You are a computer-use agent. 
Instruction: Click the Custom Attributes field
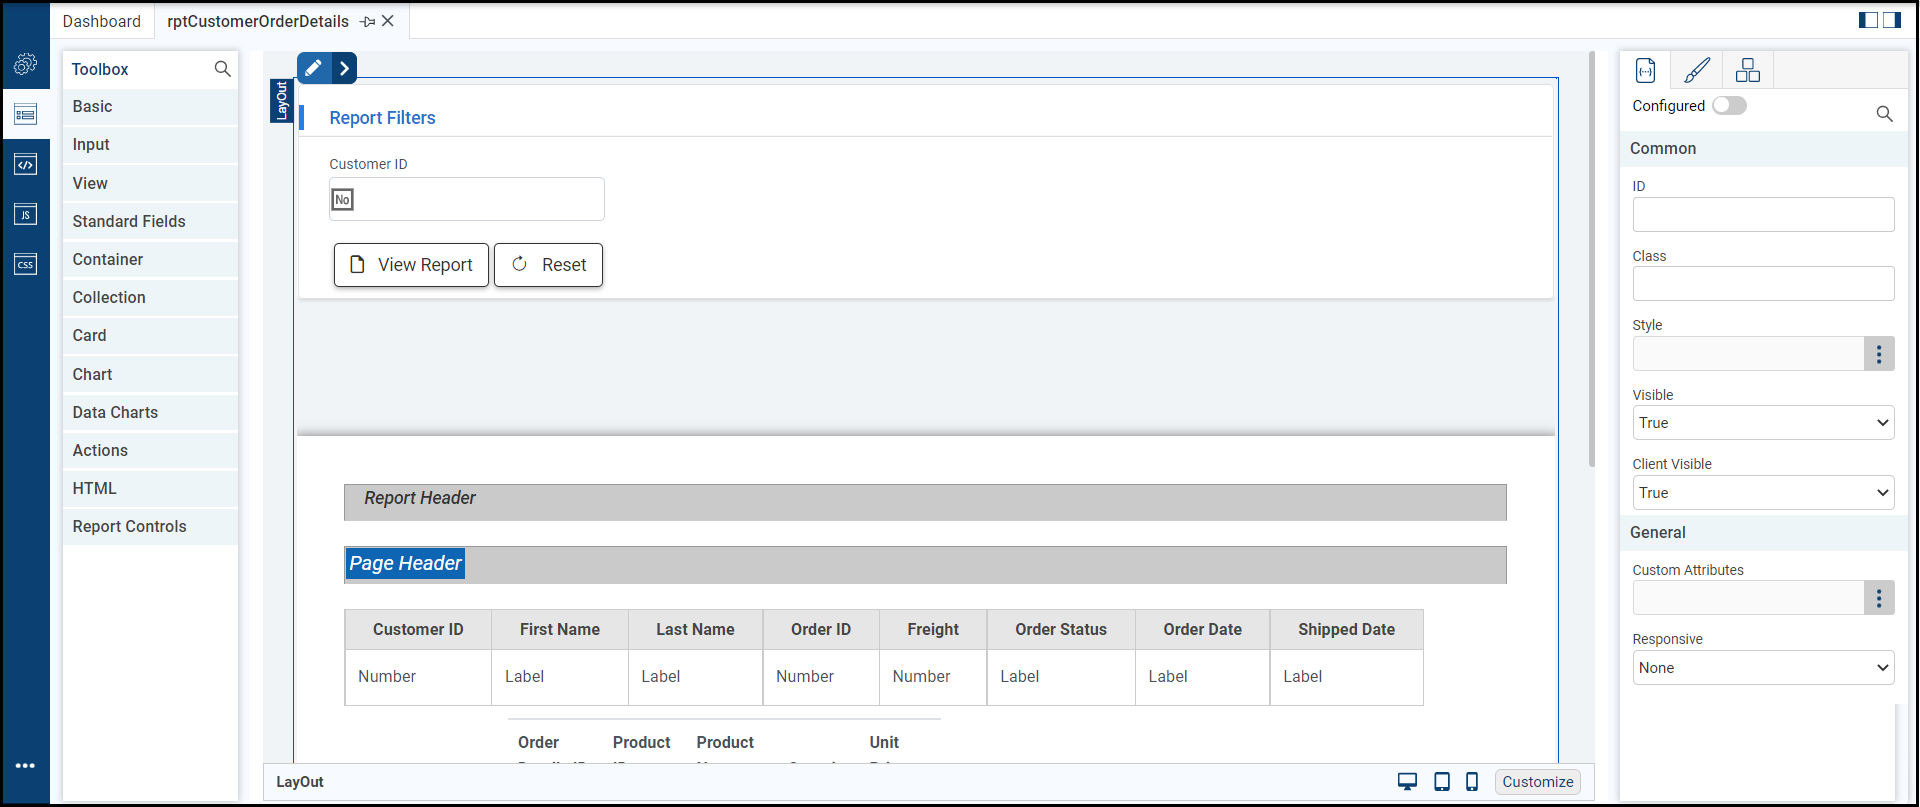(1749, 598)
